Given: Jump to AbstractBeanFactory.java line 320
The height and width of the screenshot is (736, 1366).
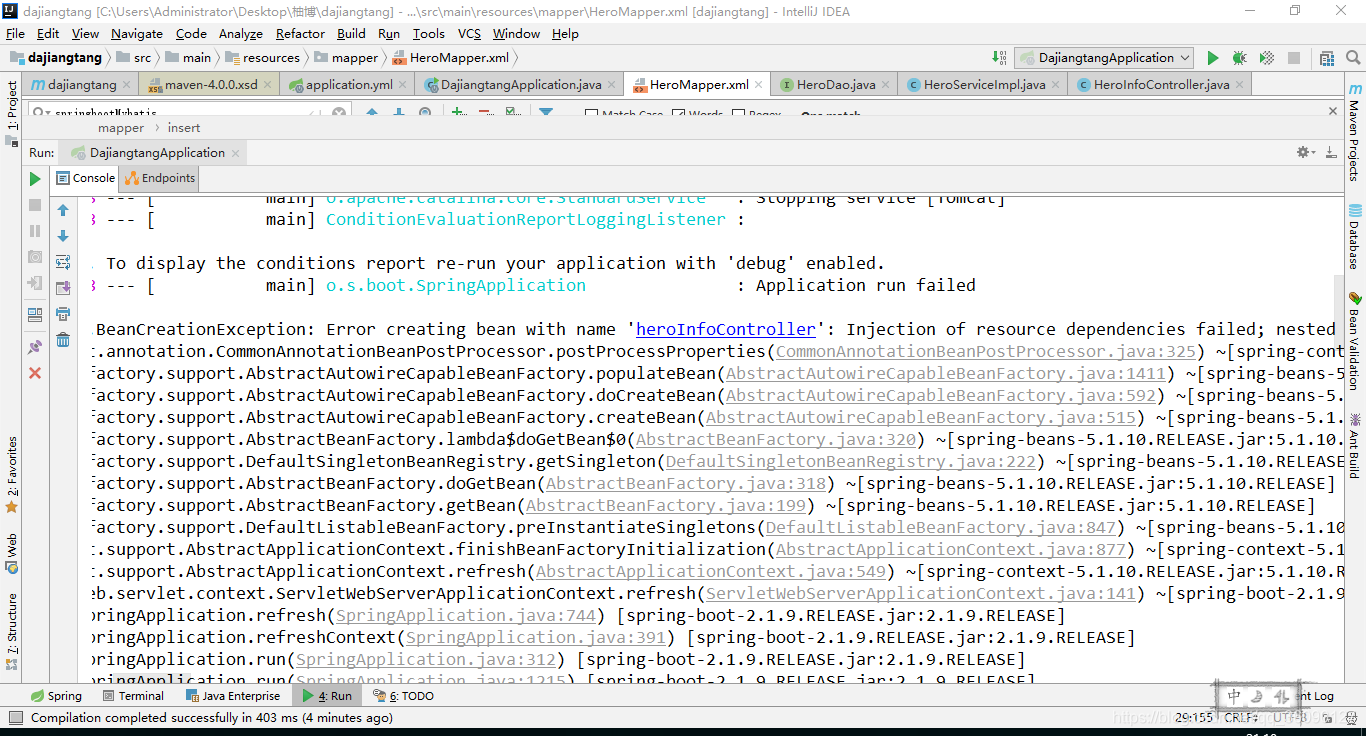Looking at the screenshot, I should click(x=774, y=439).
